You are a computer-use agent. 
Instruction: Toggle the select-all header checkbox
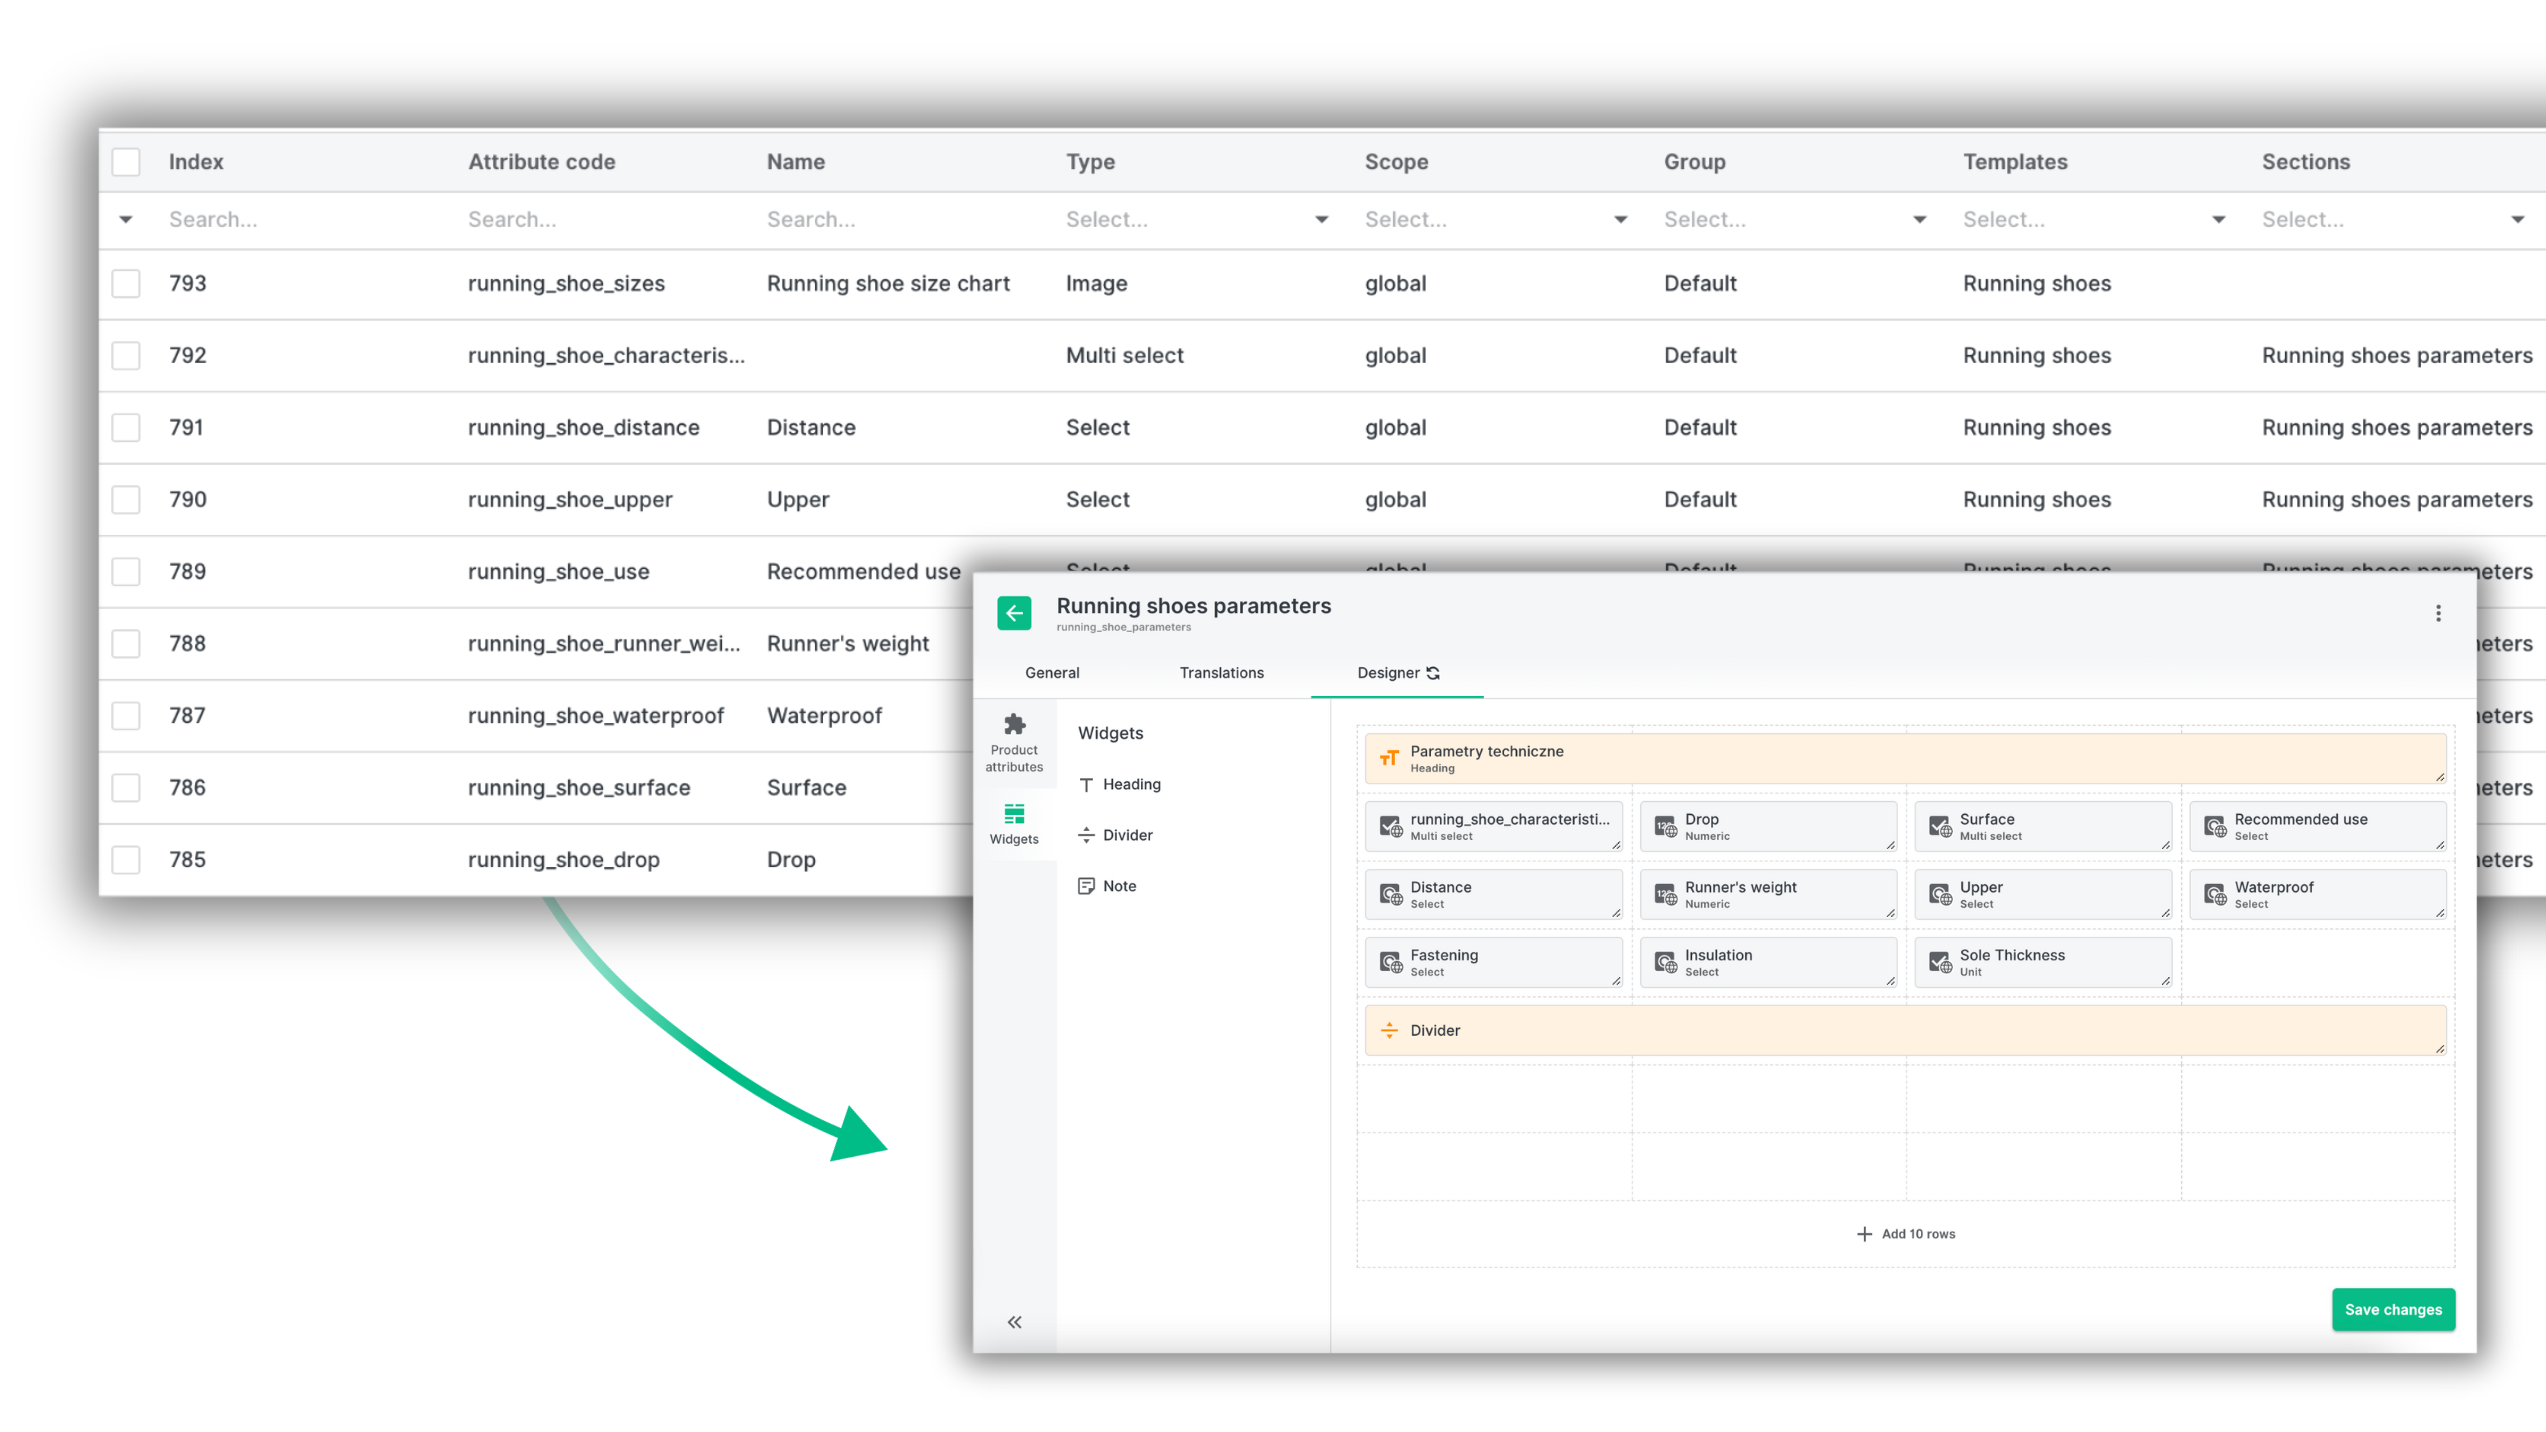(126, 162)
